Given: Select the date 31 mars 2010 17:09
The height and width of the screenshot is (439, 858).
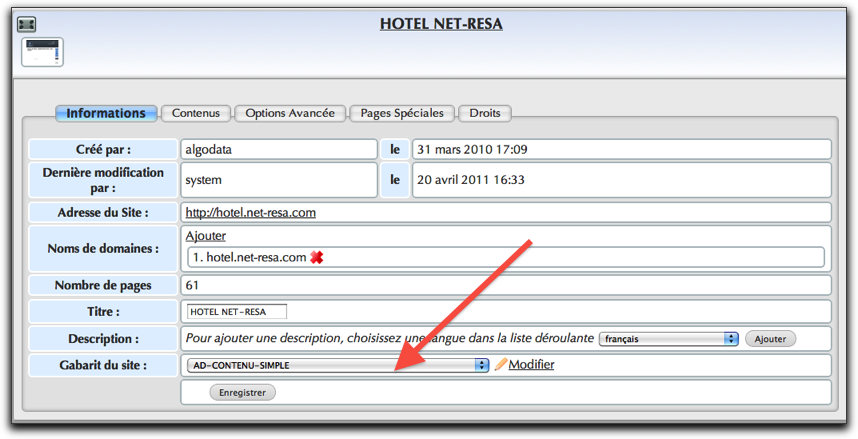Looking at the screenshot, I should coord(472,149).
